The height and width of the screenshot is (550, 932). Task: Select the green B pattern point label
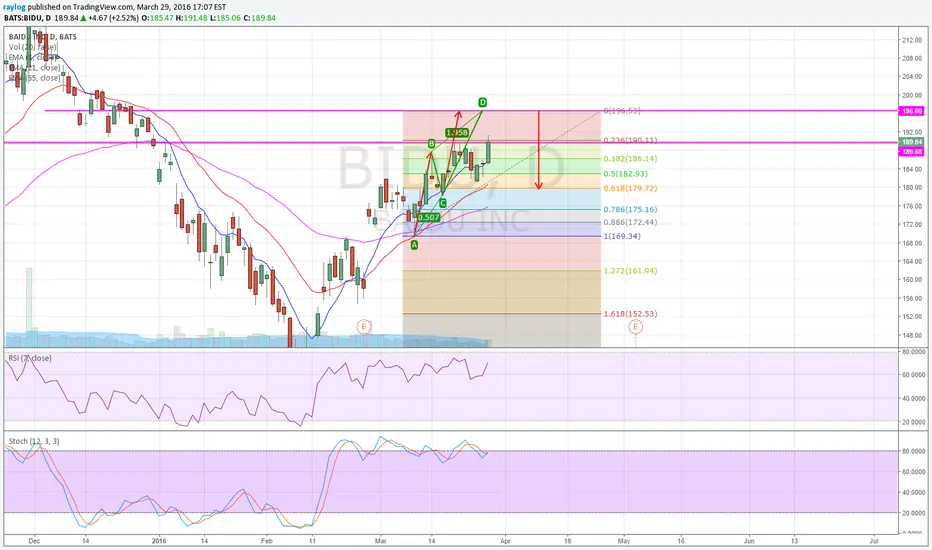[432, 144]
